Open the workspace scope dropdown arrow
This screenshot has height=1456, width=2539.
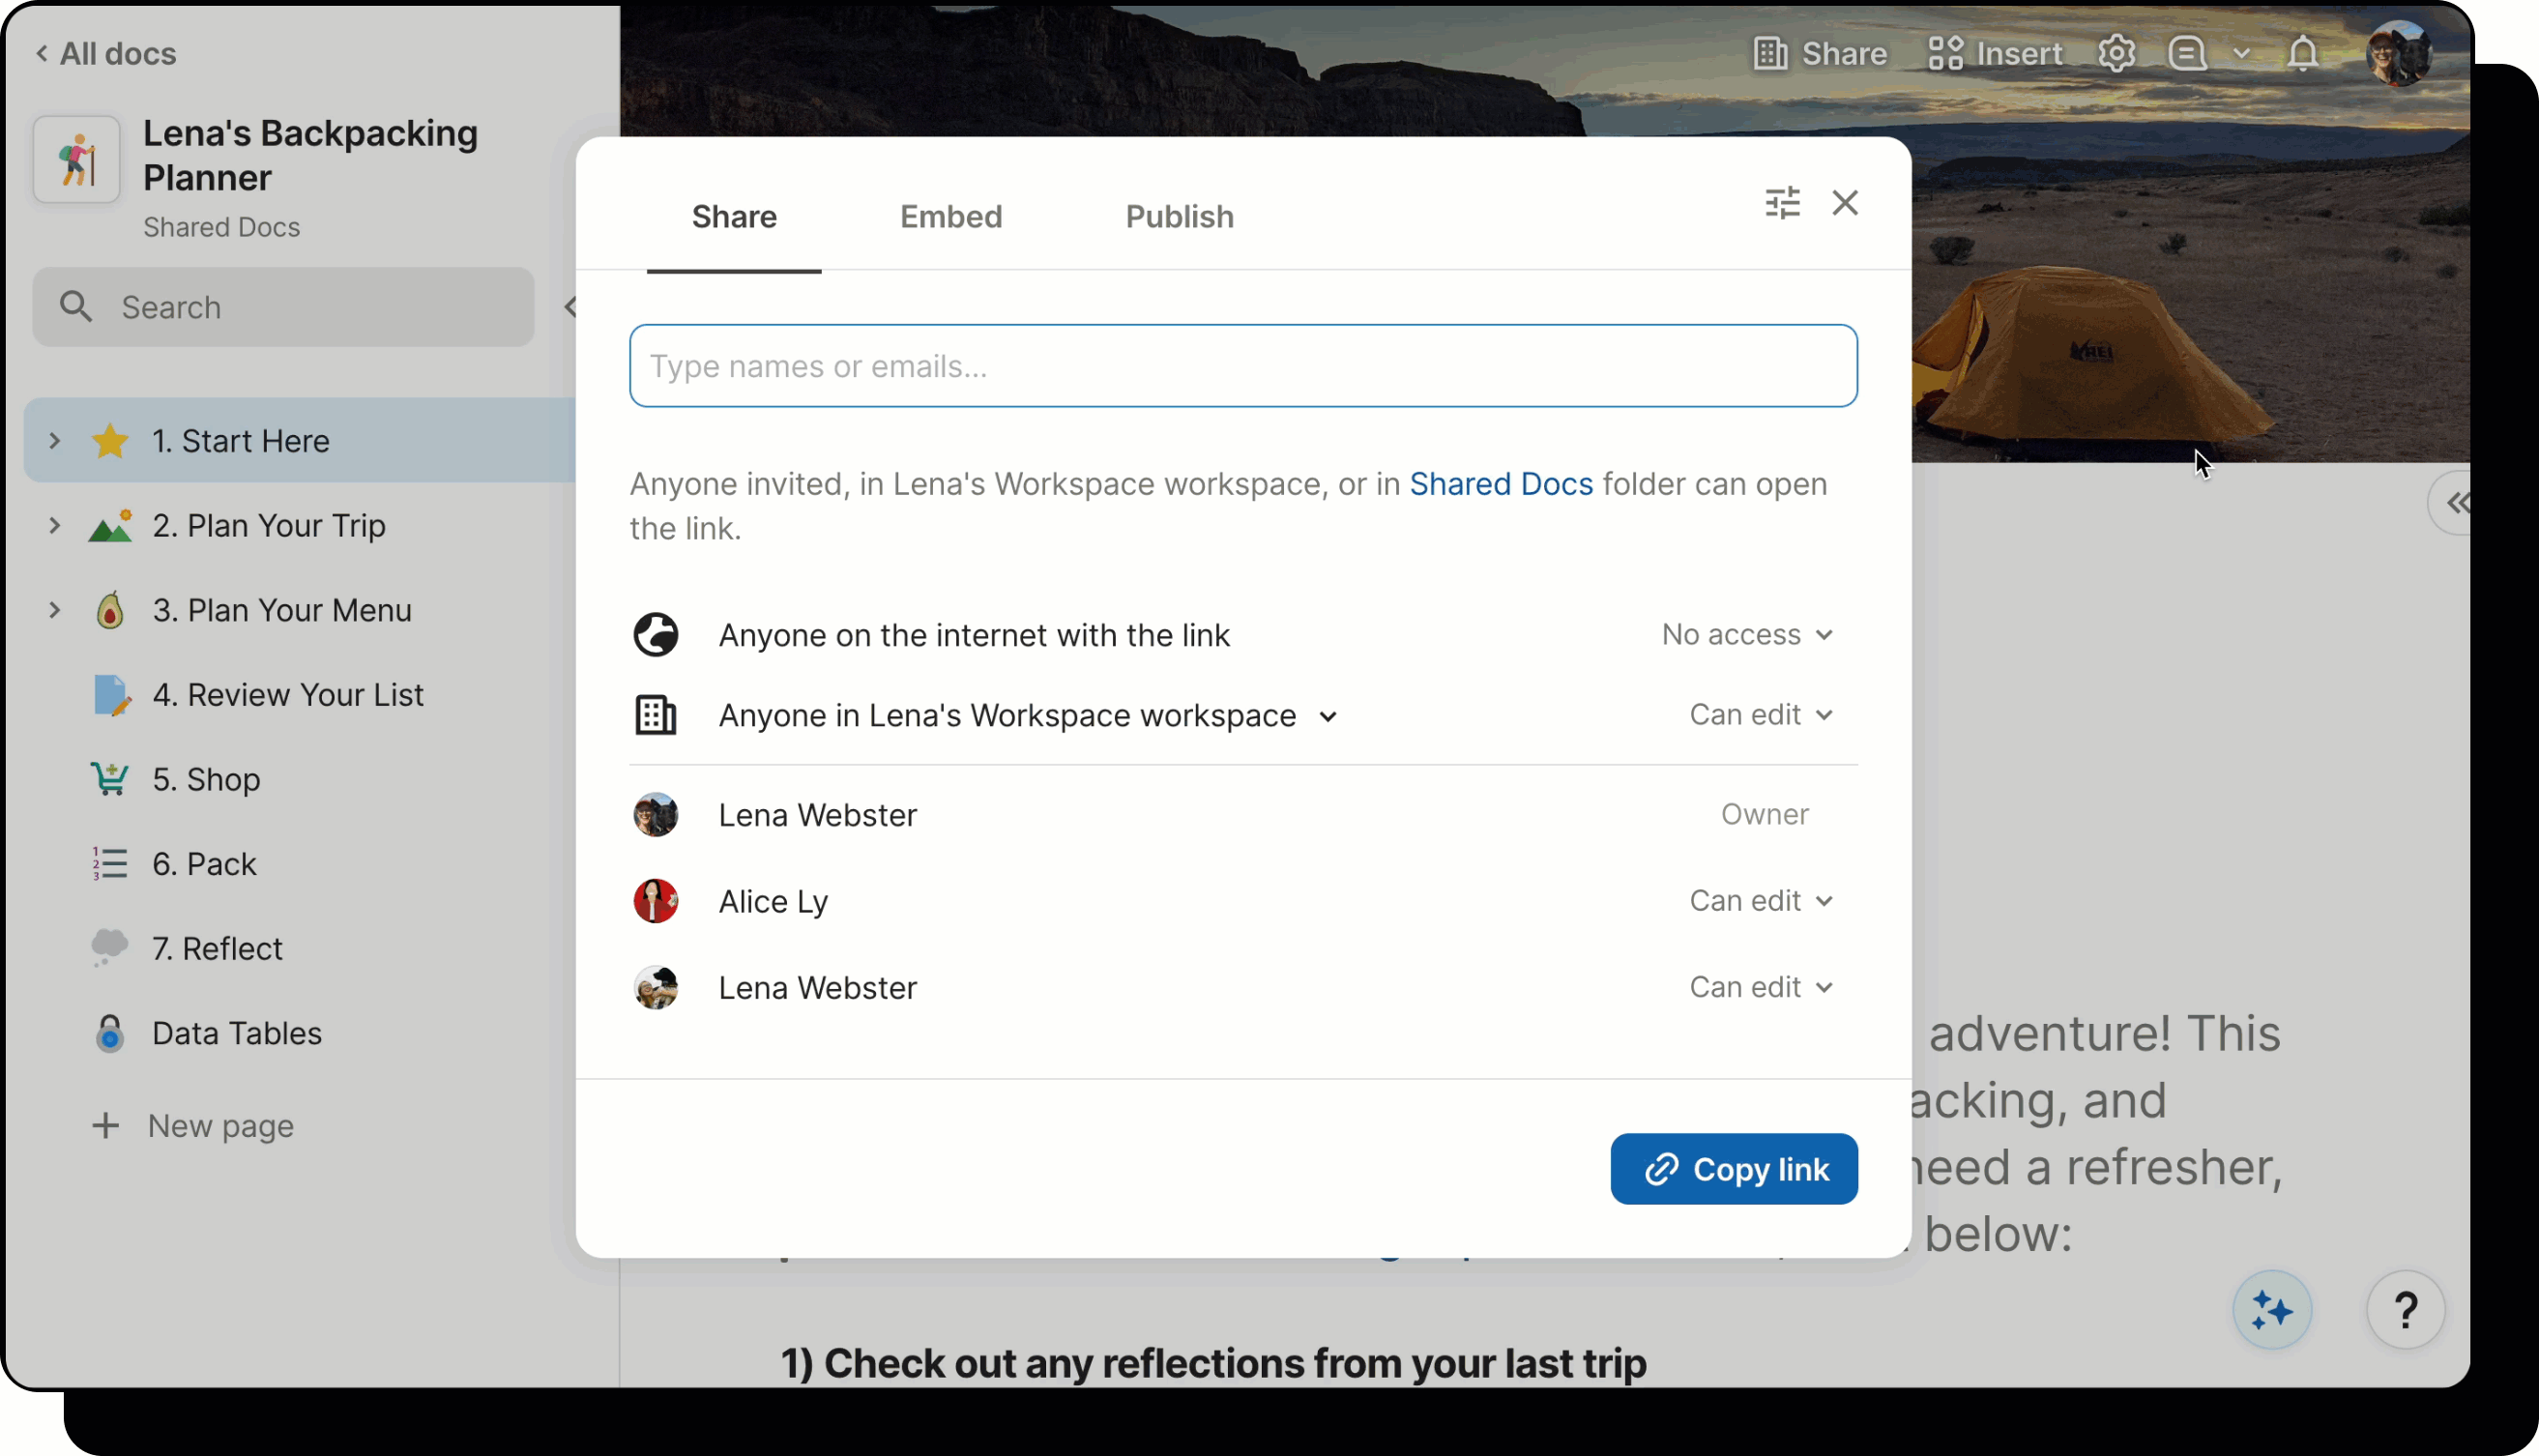[1327, 717]
